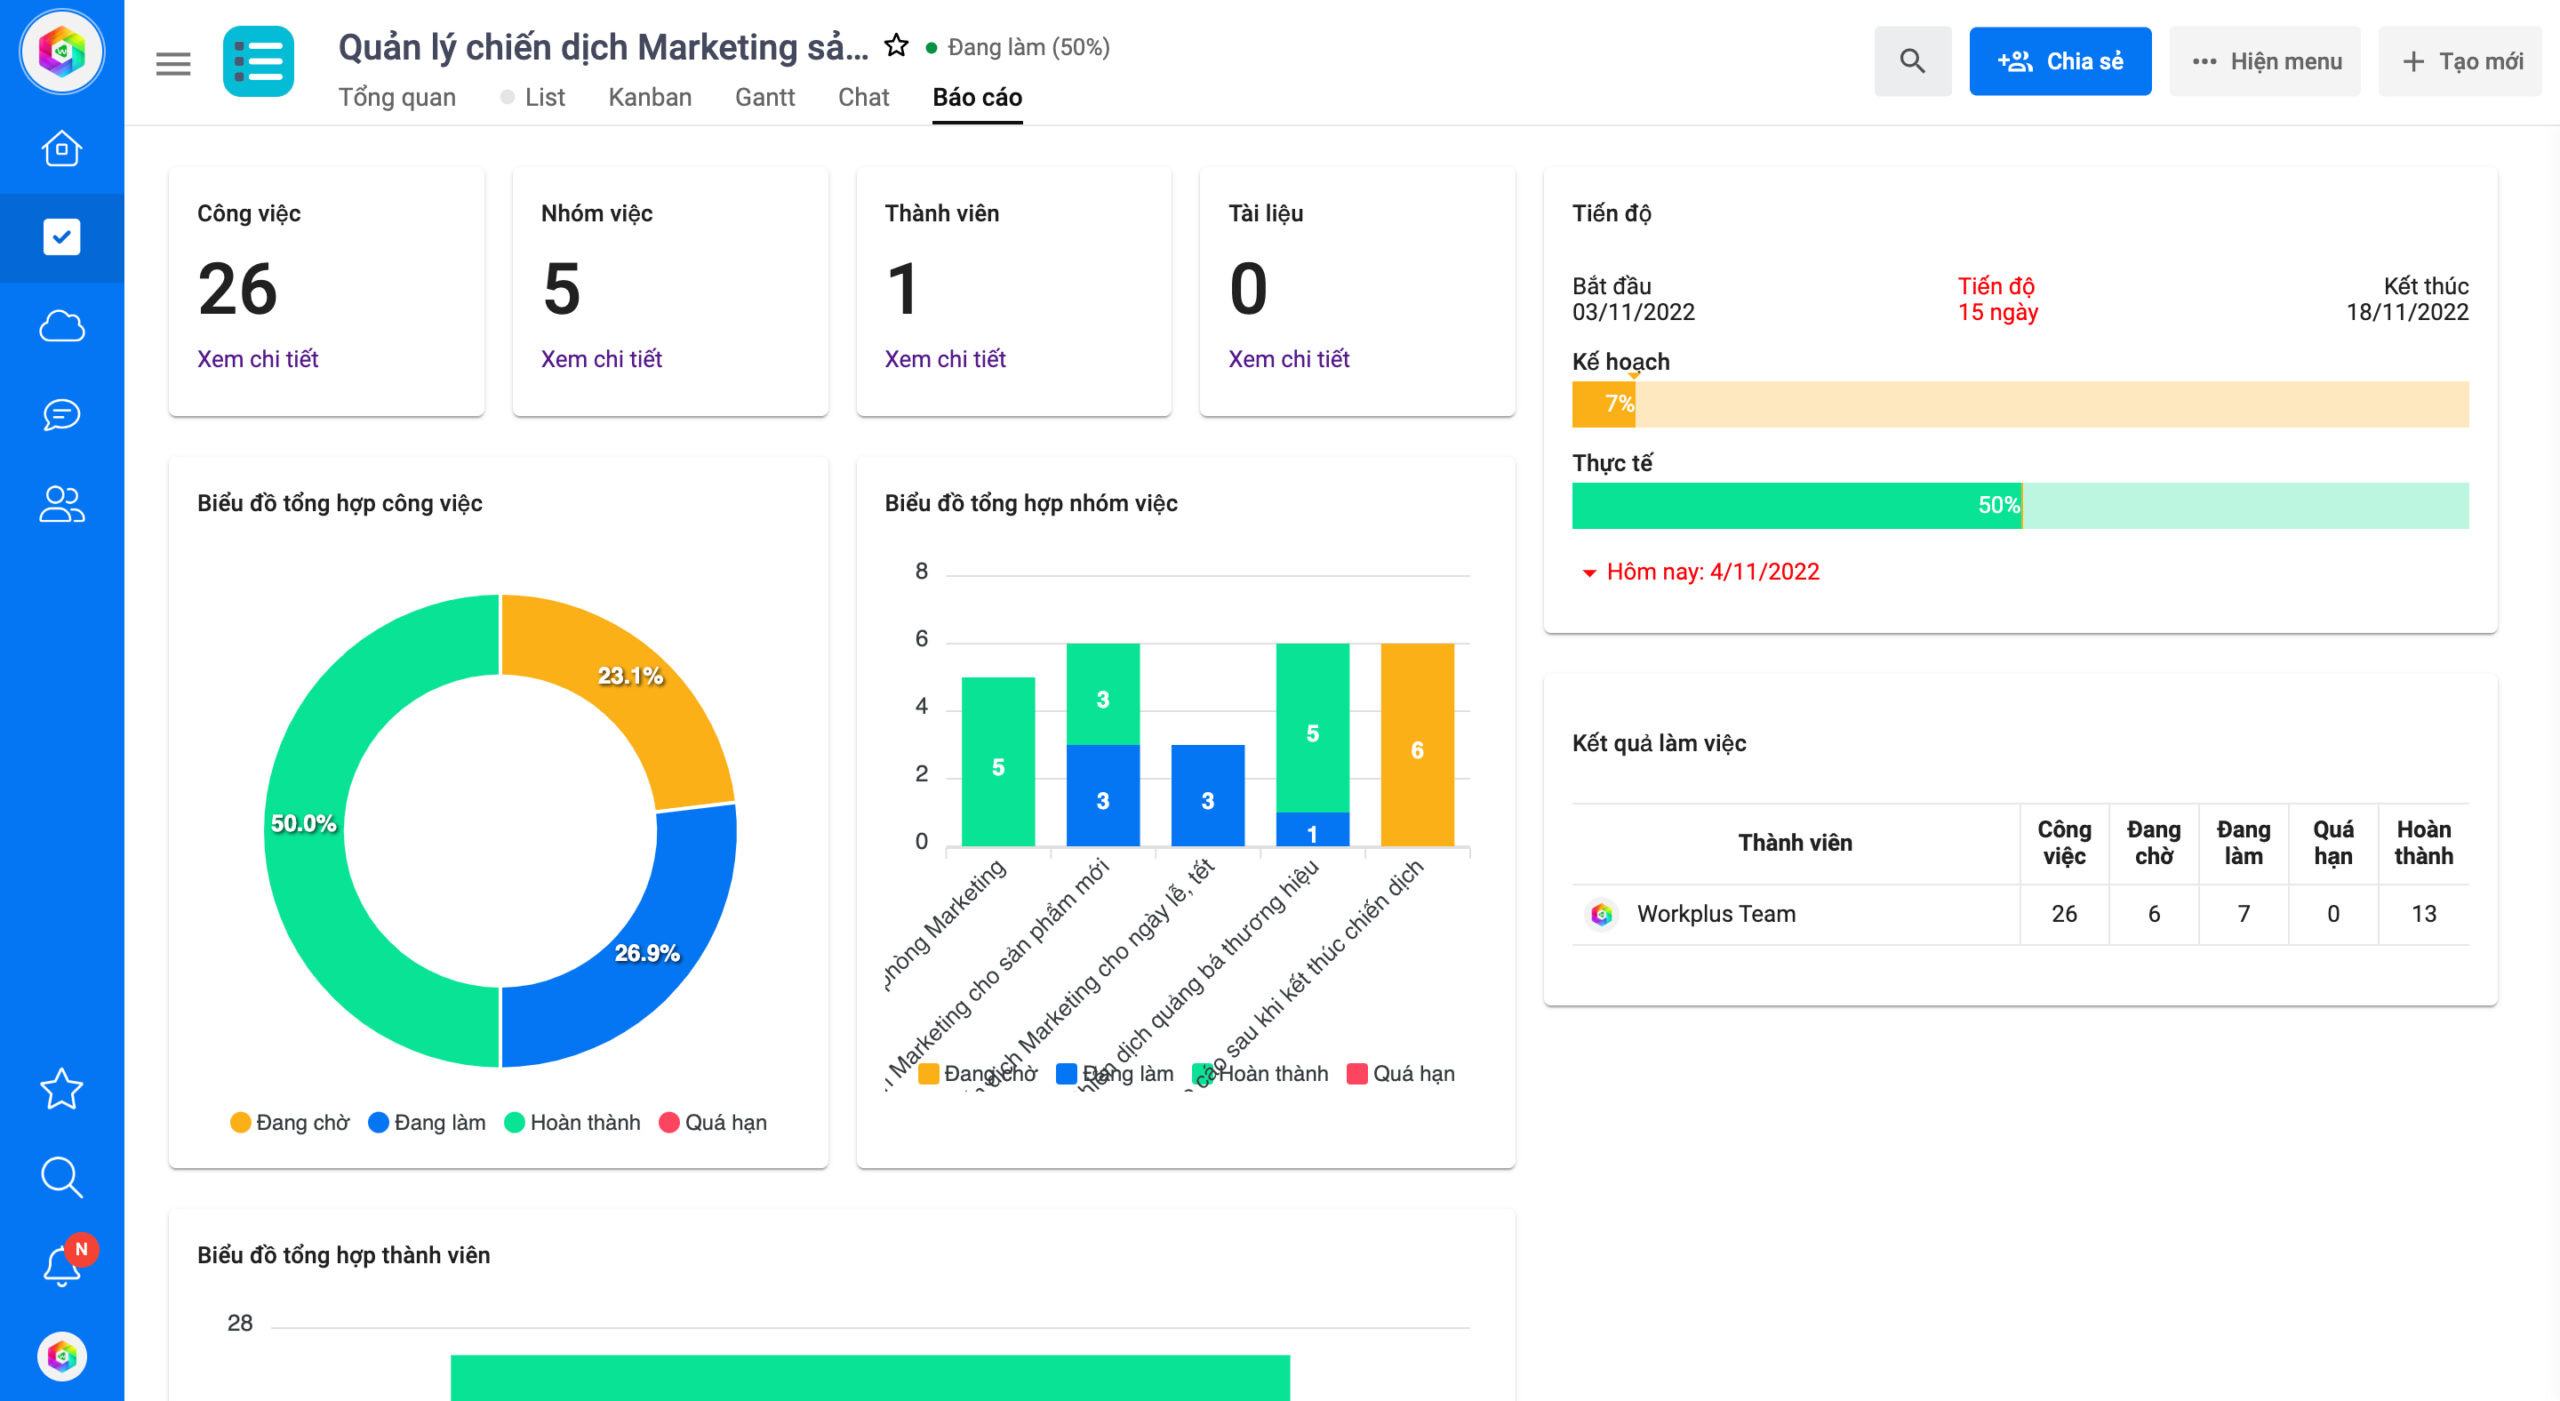Click the project title Quản lý chiến dịch Marketing
Viewport: 2560px width, 1401px height.
click(x=603, y=47)
